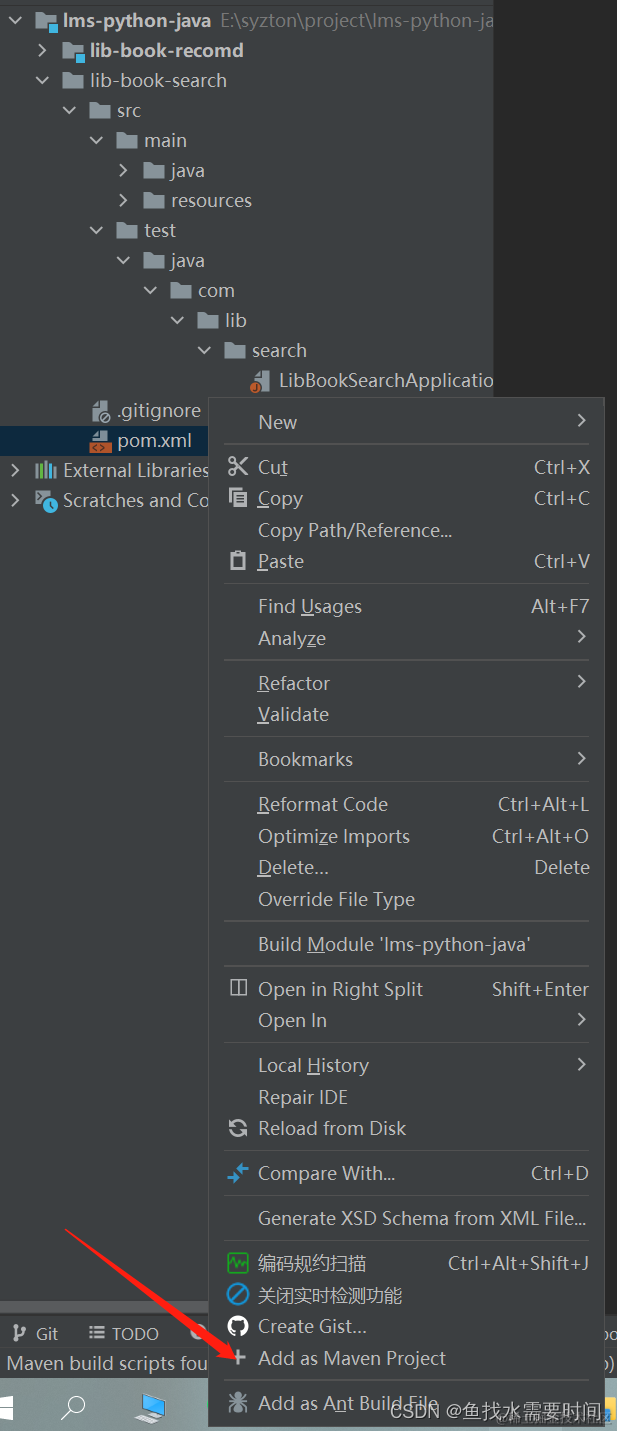
Task: Collapse the src folder chevron
Action: (69, 110)
